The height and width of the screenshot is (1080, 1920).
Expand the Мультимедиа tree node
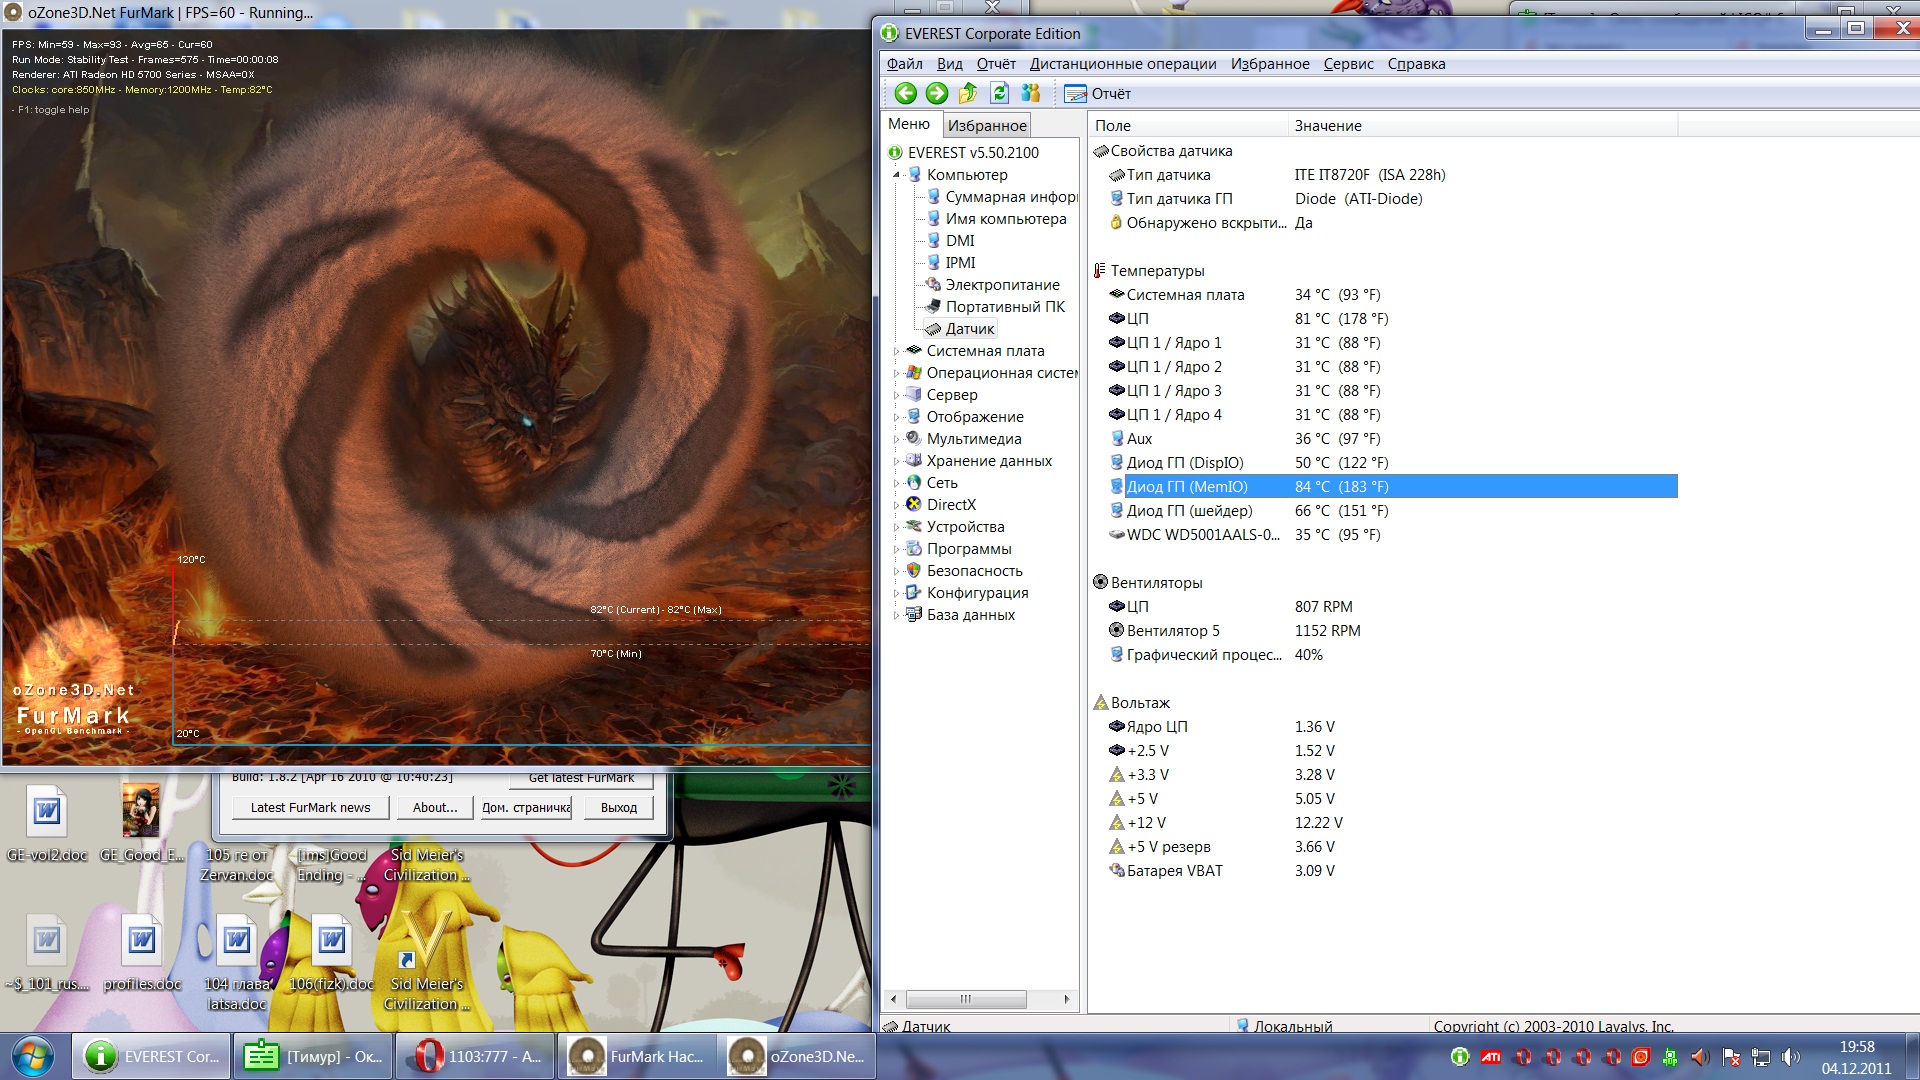[x=896, y=439]
